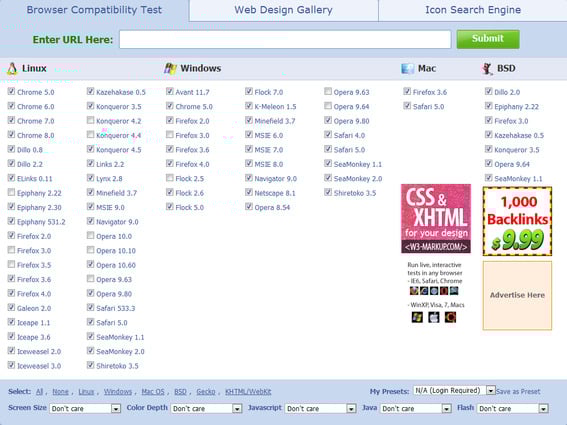Switch to Browser Compatibility Test tab
The width and height of the screenshot is (567, 425).
[x=94, y=10]
